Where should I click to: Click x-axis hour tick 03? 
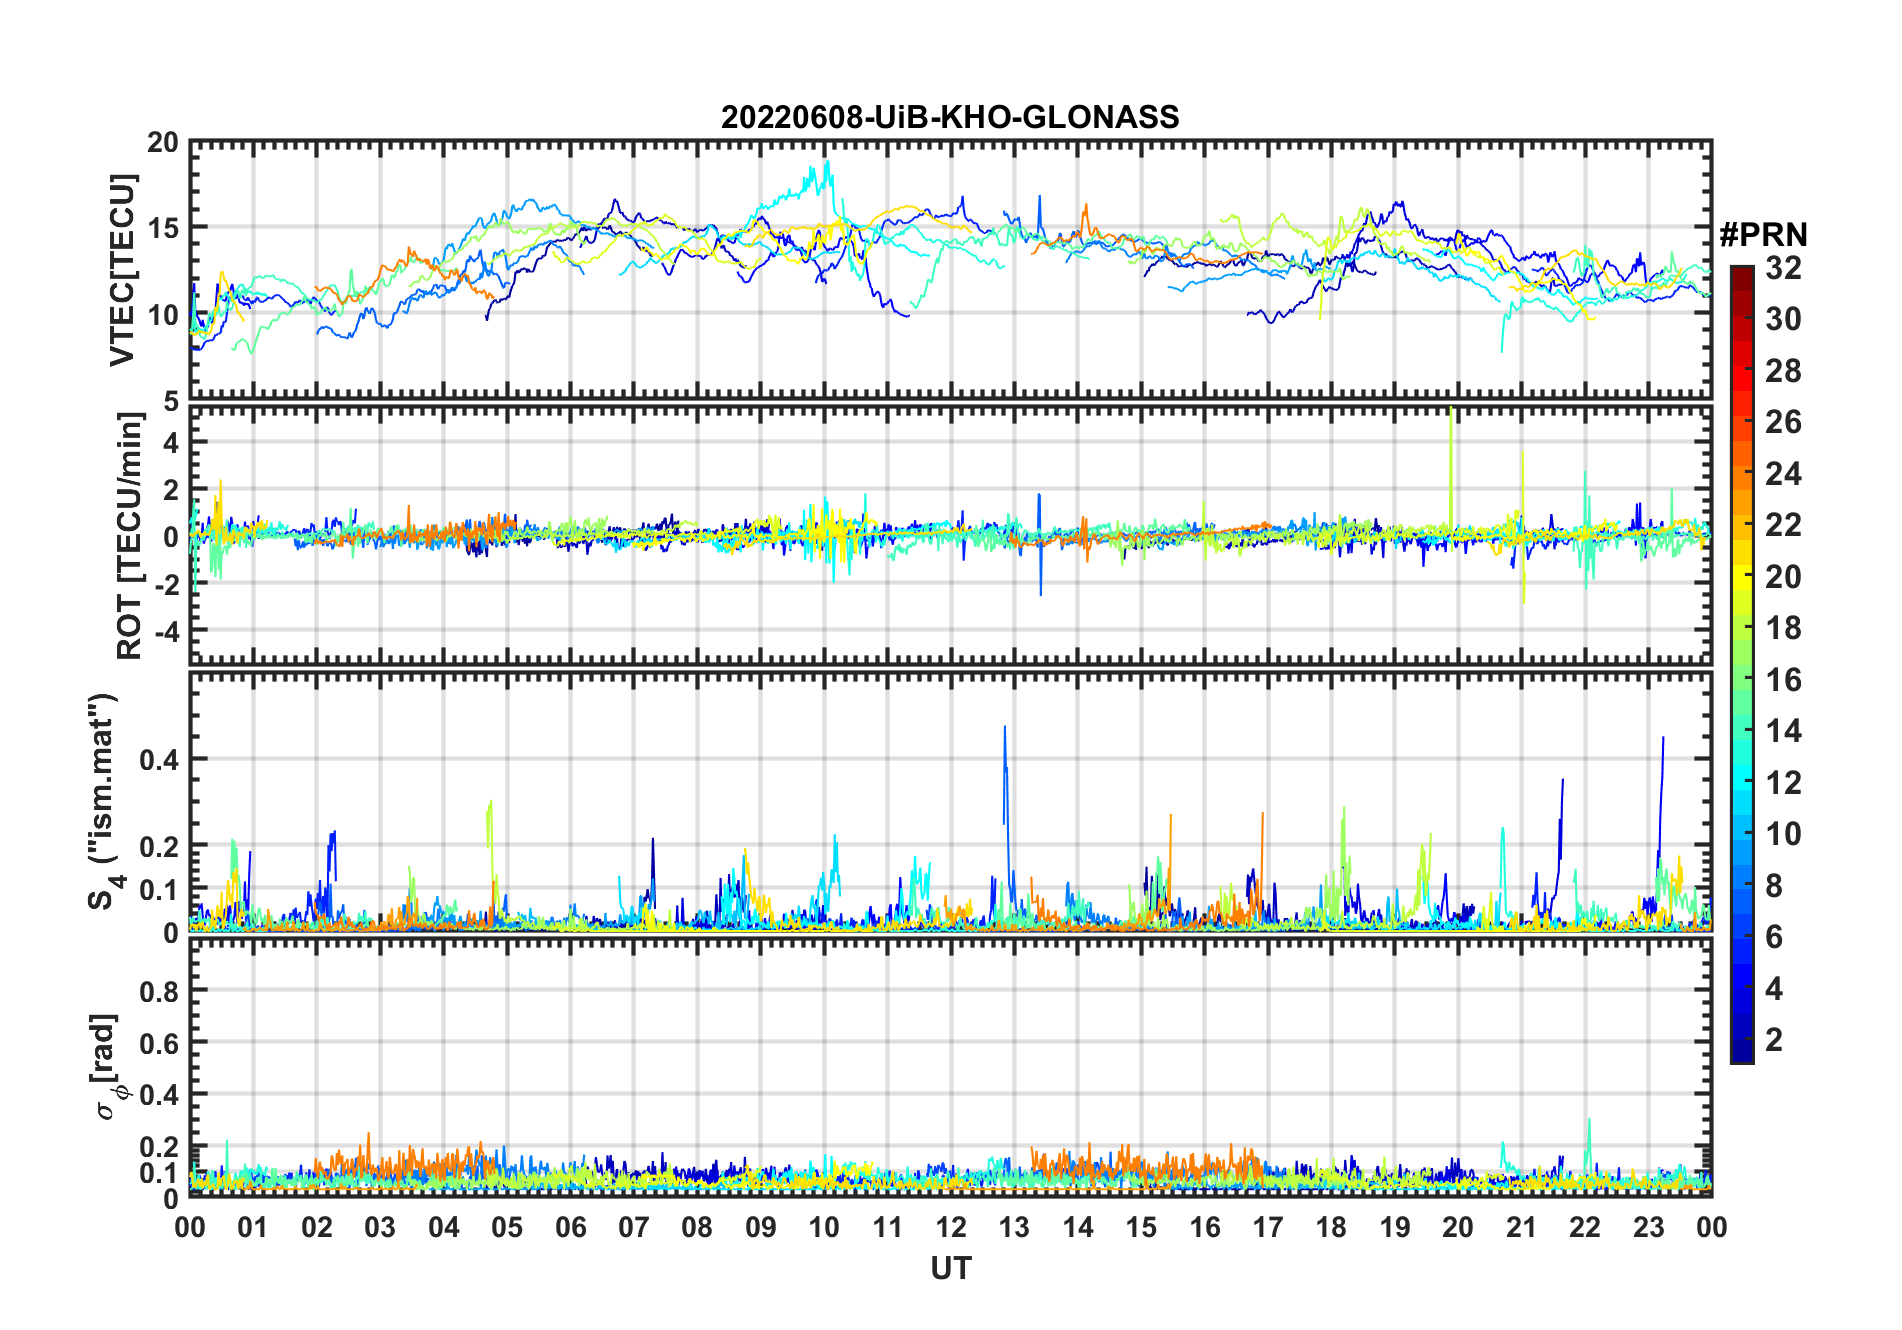(380, 1227)
